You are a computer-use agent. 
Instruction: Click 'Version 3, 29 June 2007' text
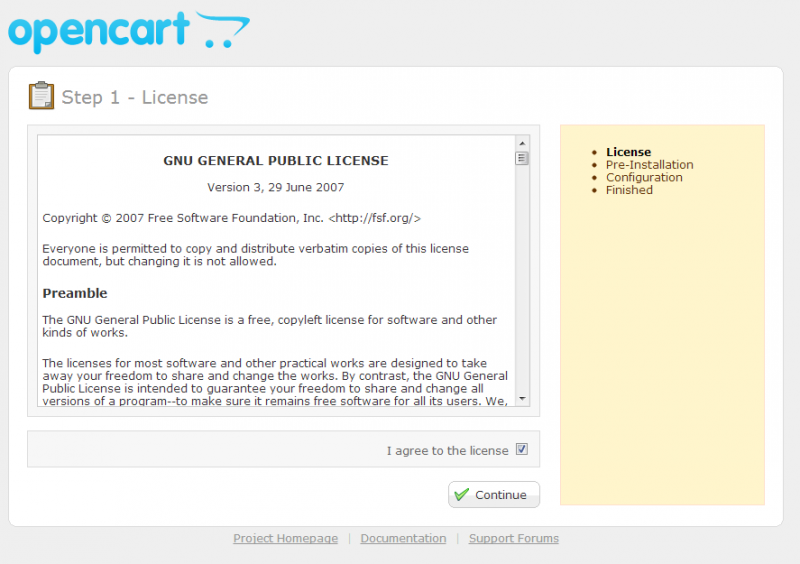pyautogui.click(x=276, y=187)
